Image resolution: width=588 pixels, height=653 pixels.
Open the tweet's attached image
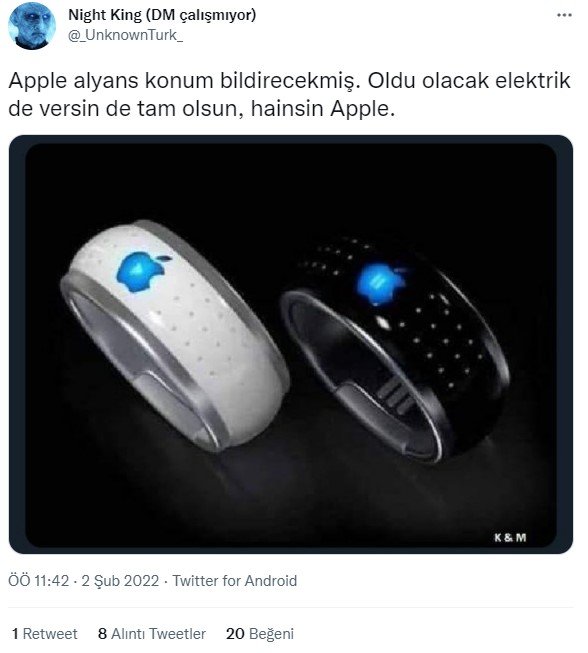(x=291, y=344)
